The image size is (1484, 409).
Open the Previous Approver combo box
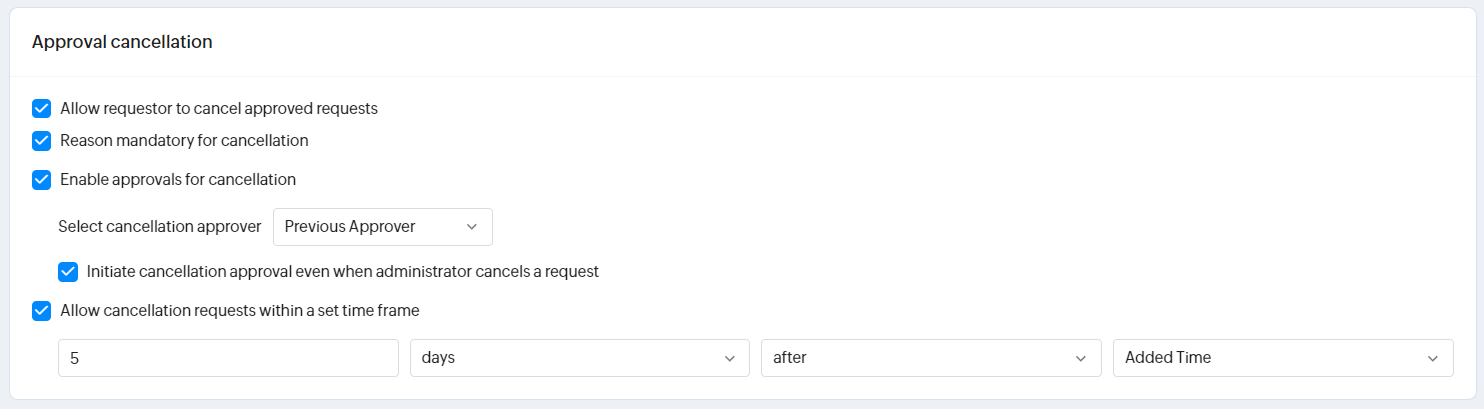[x=382, y=227]
